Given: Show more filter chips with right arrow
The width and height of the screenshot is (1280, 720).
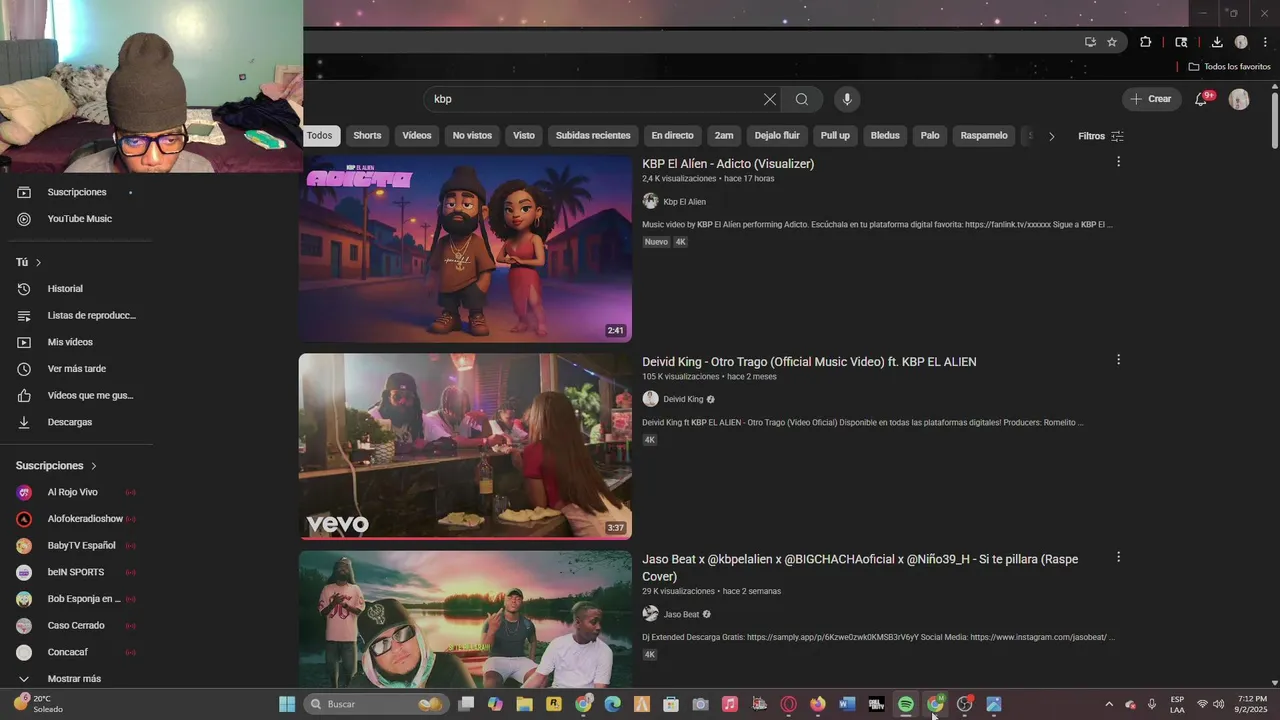Looking at the screenshot, I should pos(1051,136).
